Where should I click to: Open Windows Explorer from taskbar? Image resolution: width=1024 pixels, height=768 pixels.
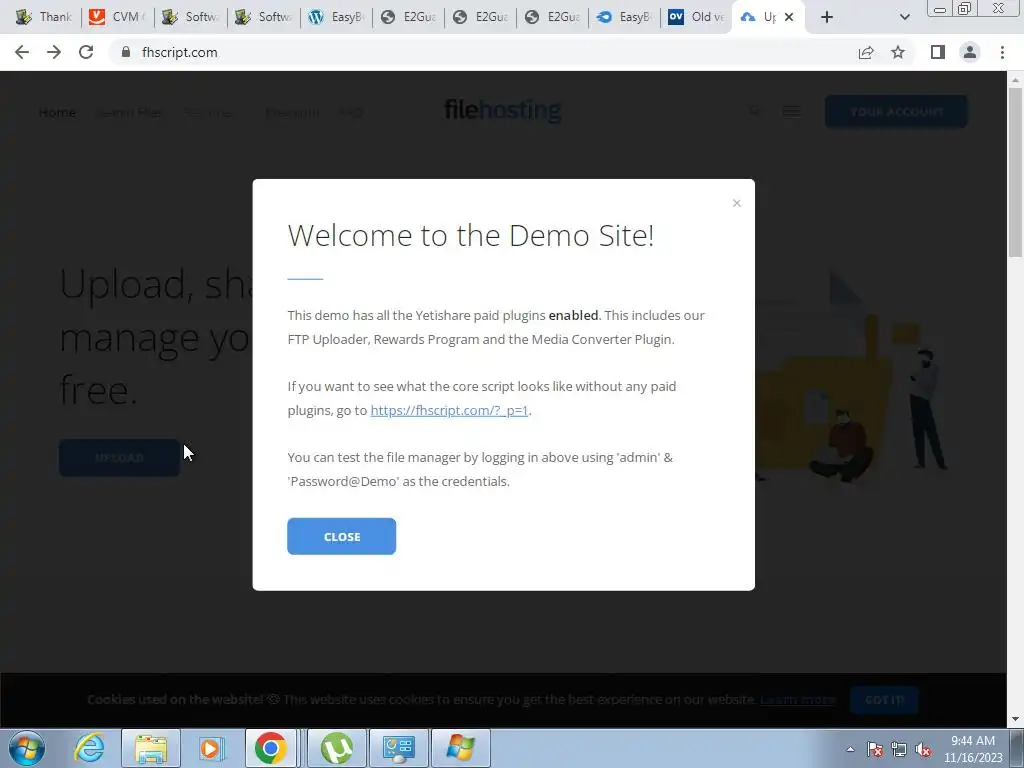coord(151,748)
